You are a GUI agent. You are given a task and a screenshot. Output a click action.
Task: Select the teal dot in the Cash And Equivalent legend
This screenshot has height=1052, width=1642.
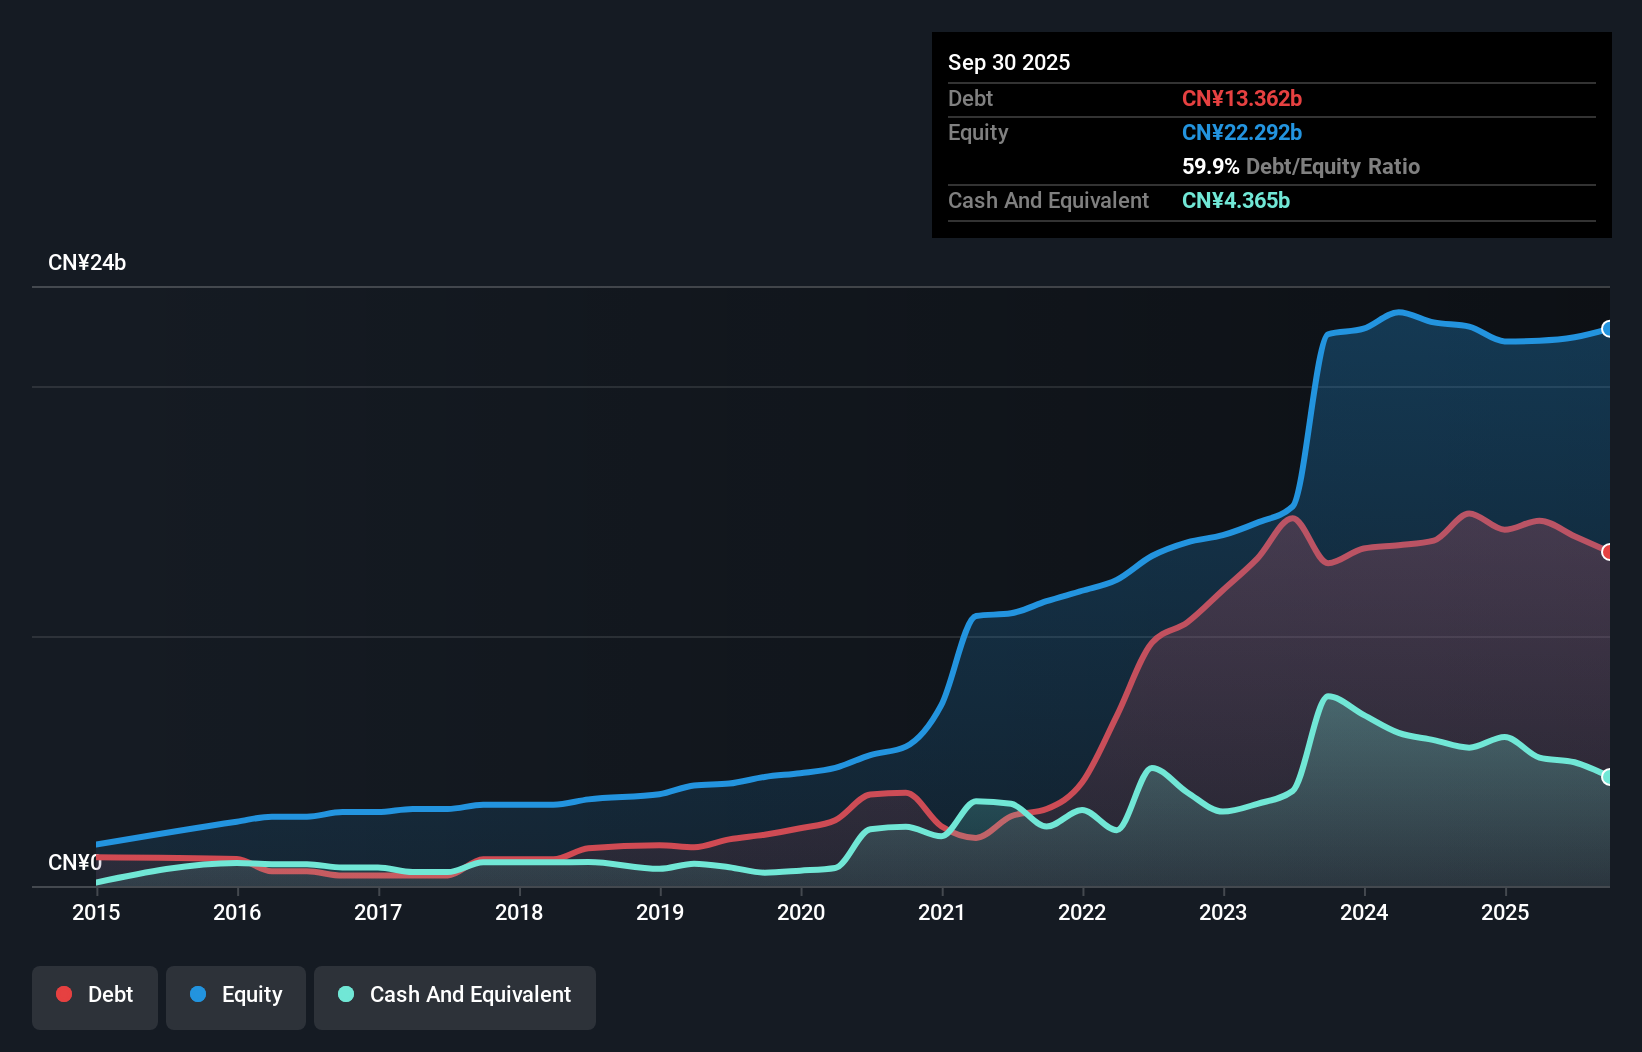(x=344, y=994)
